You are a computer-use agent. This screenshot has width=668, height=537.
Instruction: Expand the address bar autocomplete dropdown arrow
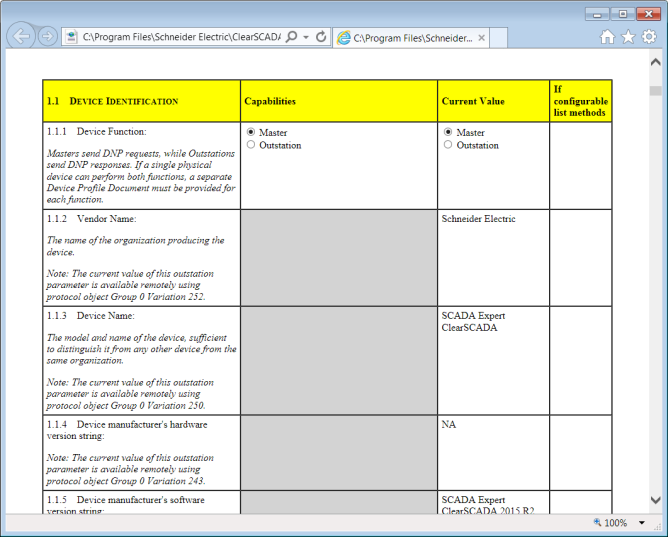click(x=305, y=37)
